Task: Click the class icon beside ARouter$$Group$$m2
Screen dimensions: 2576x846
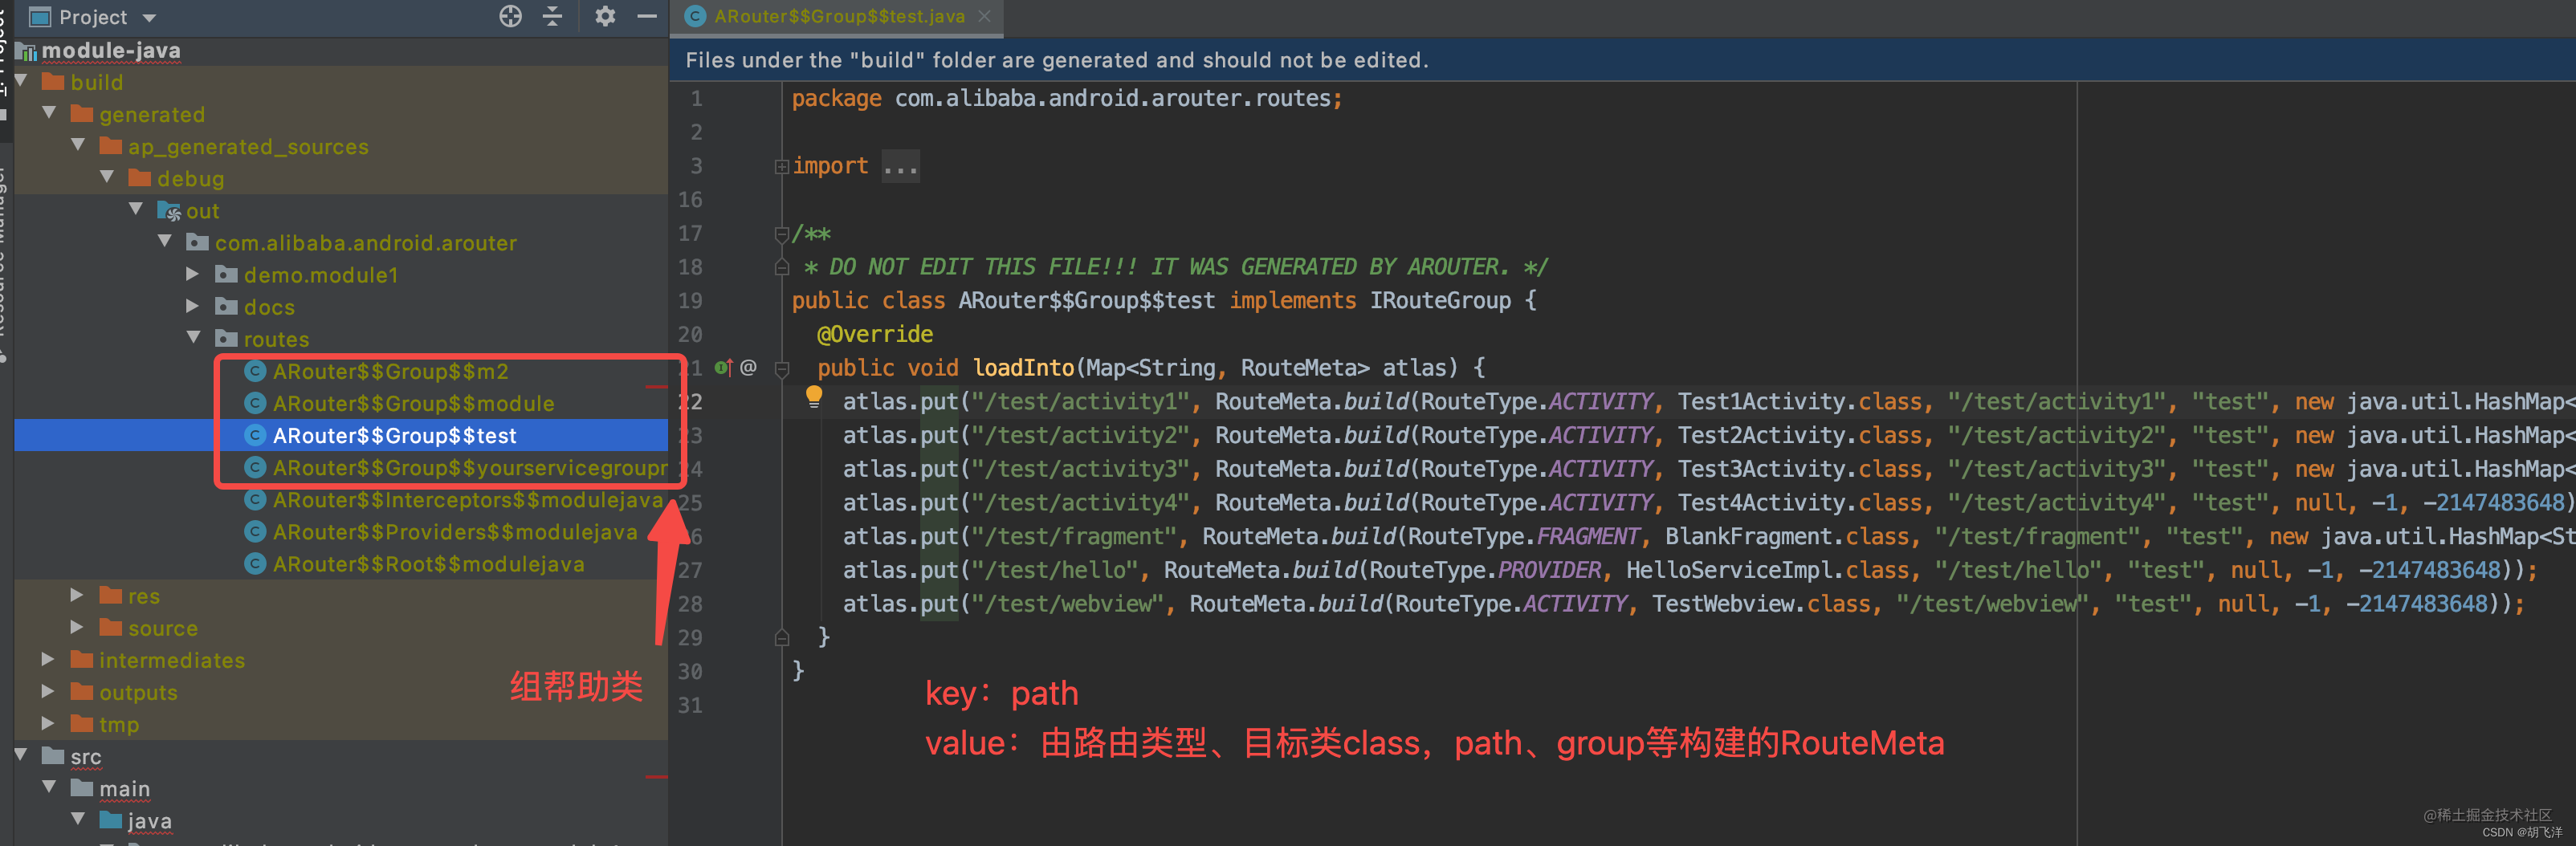Action: pos(256,371)
